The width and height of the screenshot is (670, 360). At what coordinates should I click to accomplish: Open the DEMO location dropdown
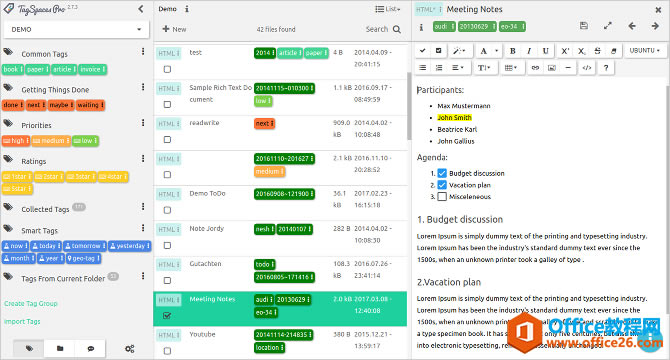[77, 29]
